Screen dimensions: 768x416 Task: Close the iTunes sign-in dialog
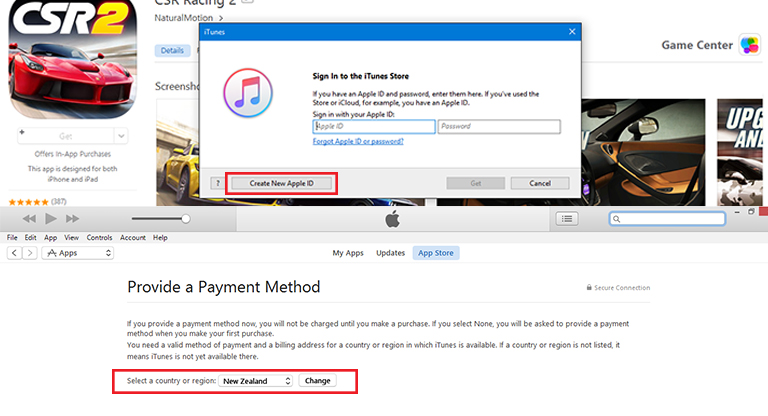pyautogui.click(x=572, y=31)
